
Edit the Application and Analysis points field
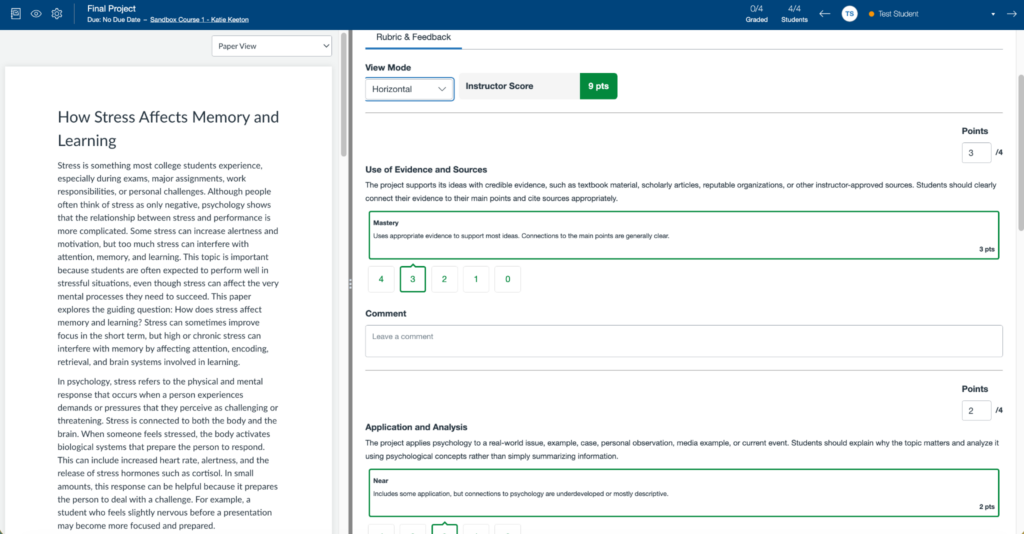click(x=976, y=411)
